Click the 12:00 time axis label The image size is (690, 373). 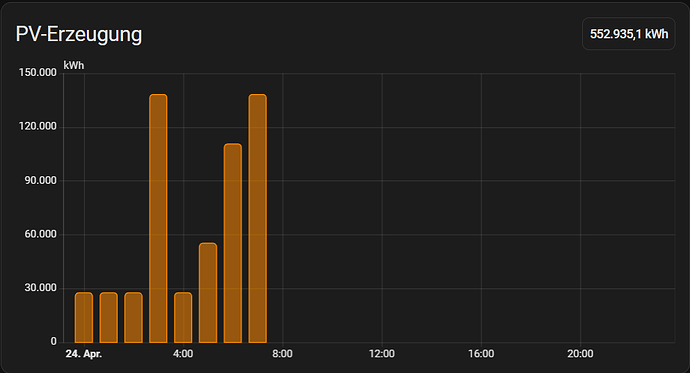tap(382, 354)
